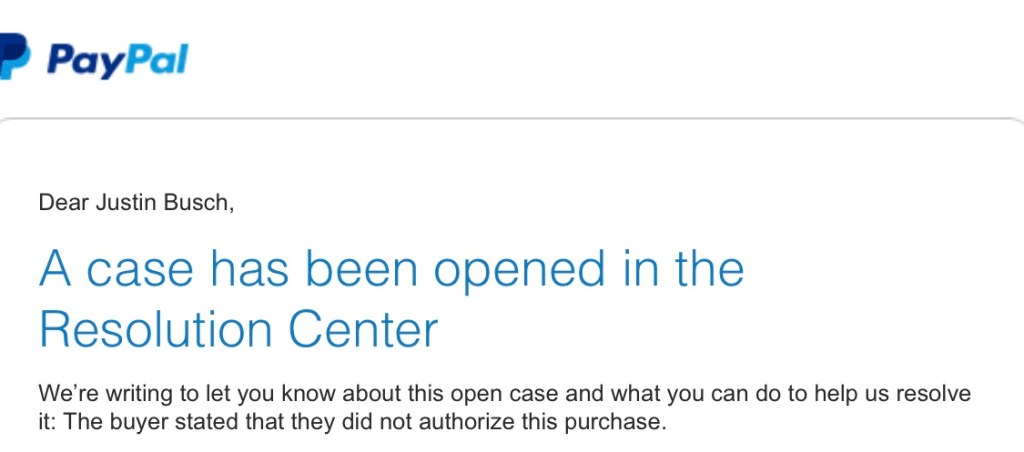The height and width of the screenshot is (452, 1024).
Task: Click the PayPal wordmark text
Action: (117, 59)
